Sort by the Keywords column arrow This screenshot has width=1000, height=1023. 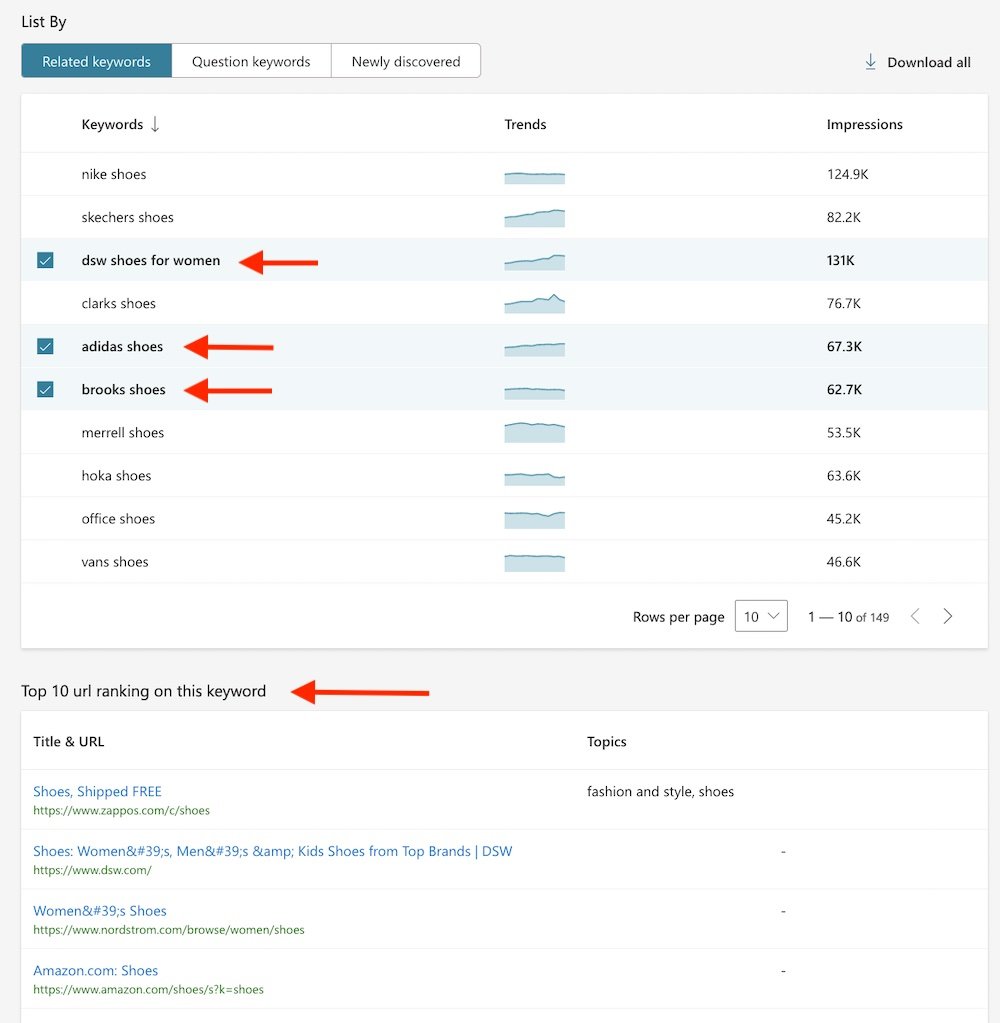coord(155,125)
